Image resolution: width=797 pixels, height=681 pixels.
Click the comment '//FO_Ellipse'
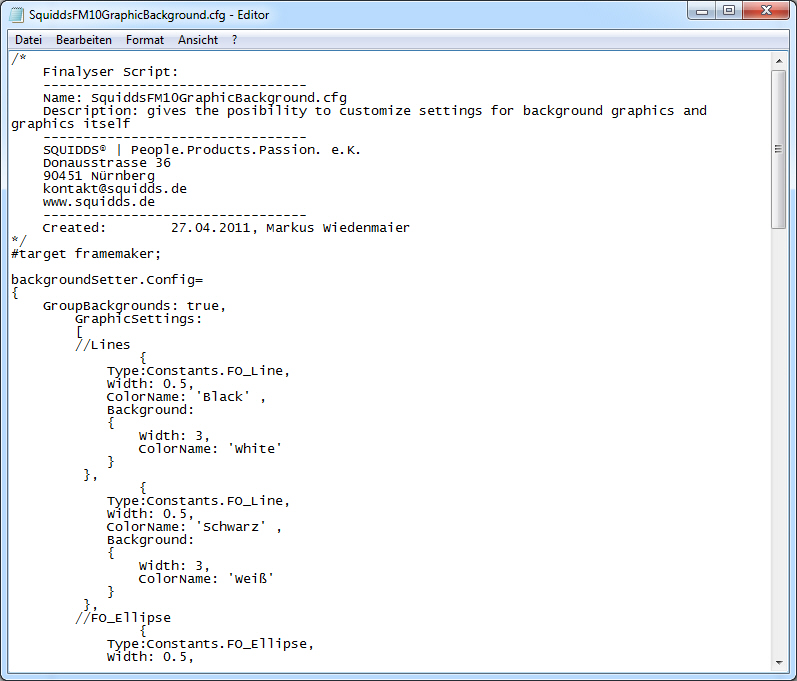122,618
